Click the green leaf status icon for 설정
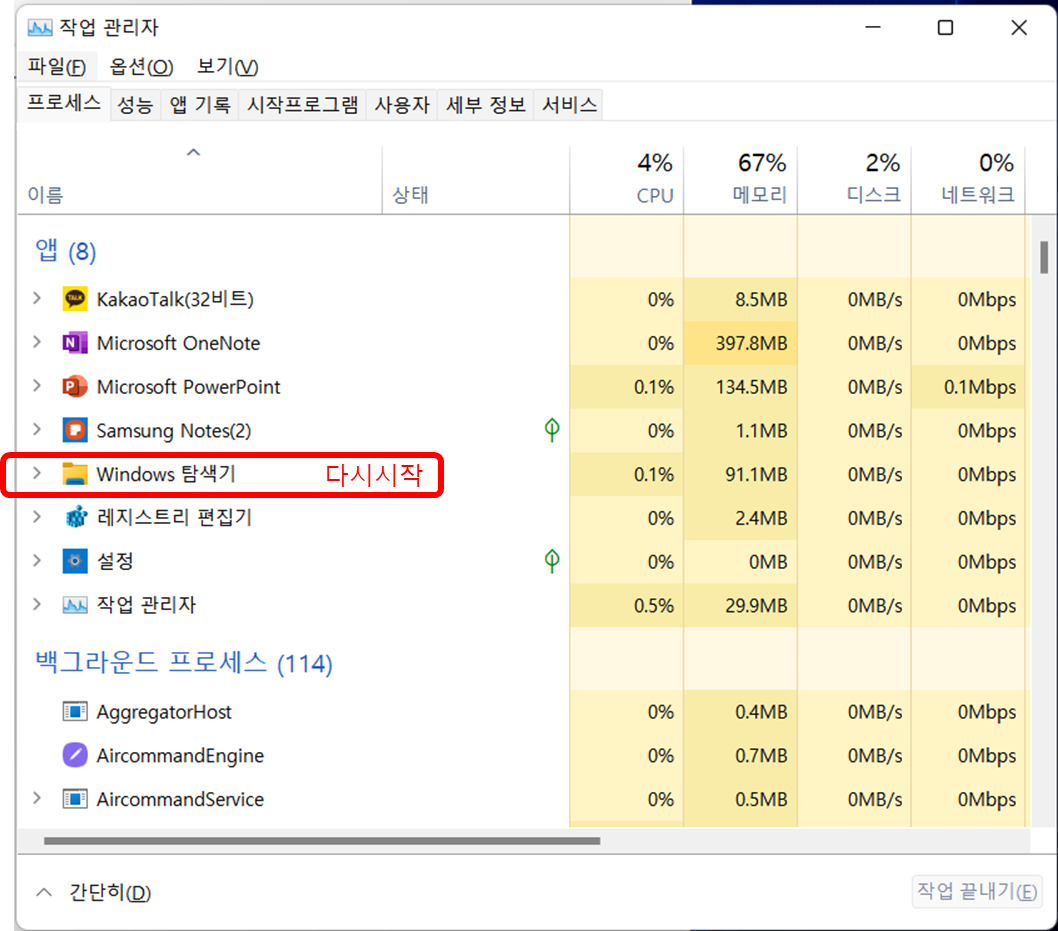This screenshot has height=931, width=1058. tap(552, 561)
